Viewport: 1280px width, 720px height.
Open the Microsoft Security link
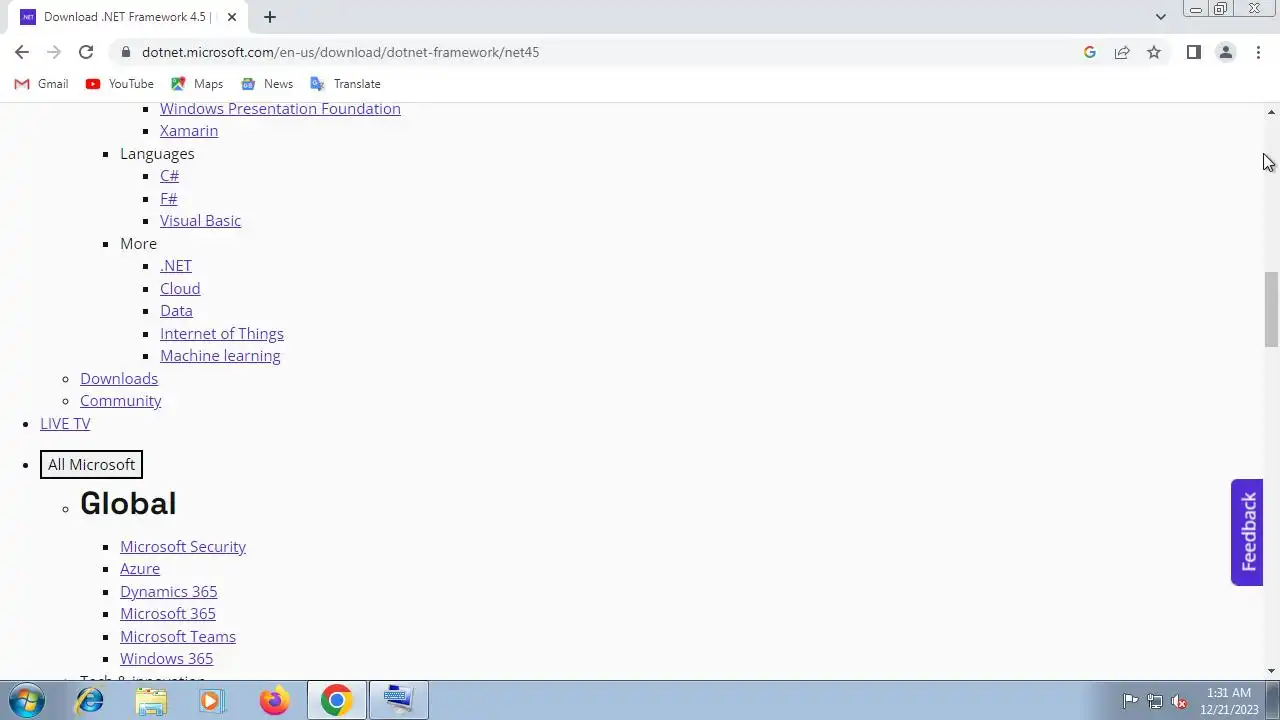183,546
